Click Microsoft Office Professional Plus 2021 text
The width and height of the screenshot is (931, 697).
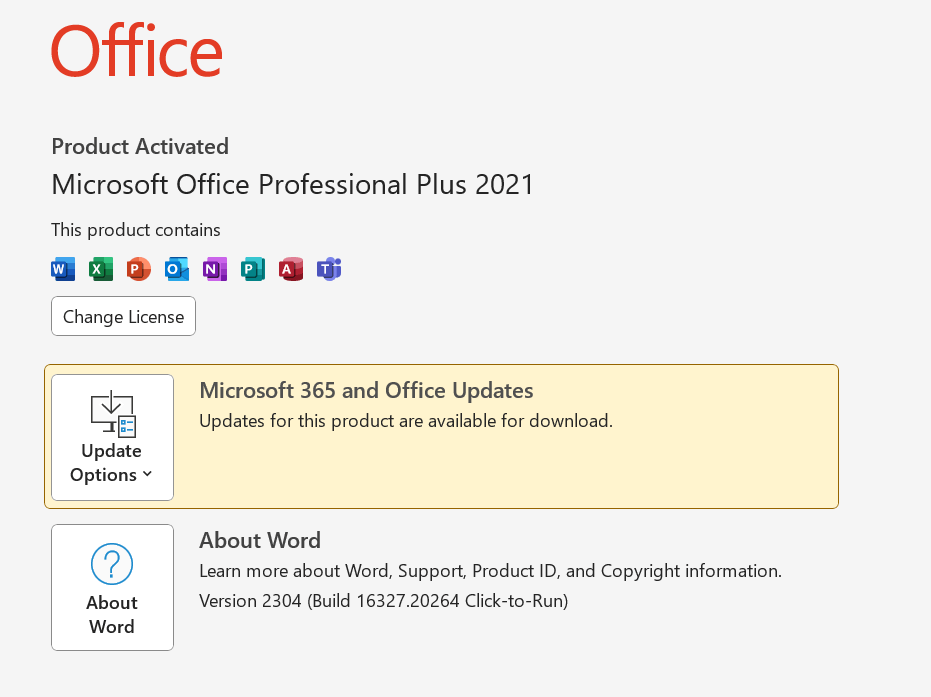coord(293,184)
